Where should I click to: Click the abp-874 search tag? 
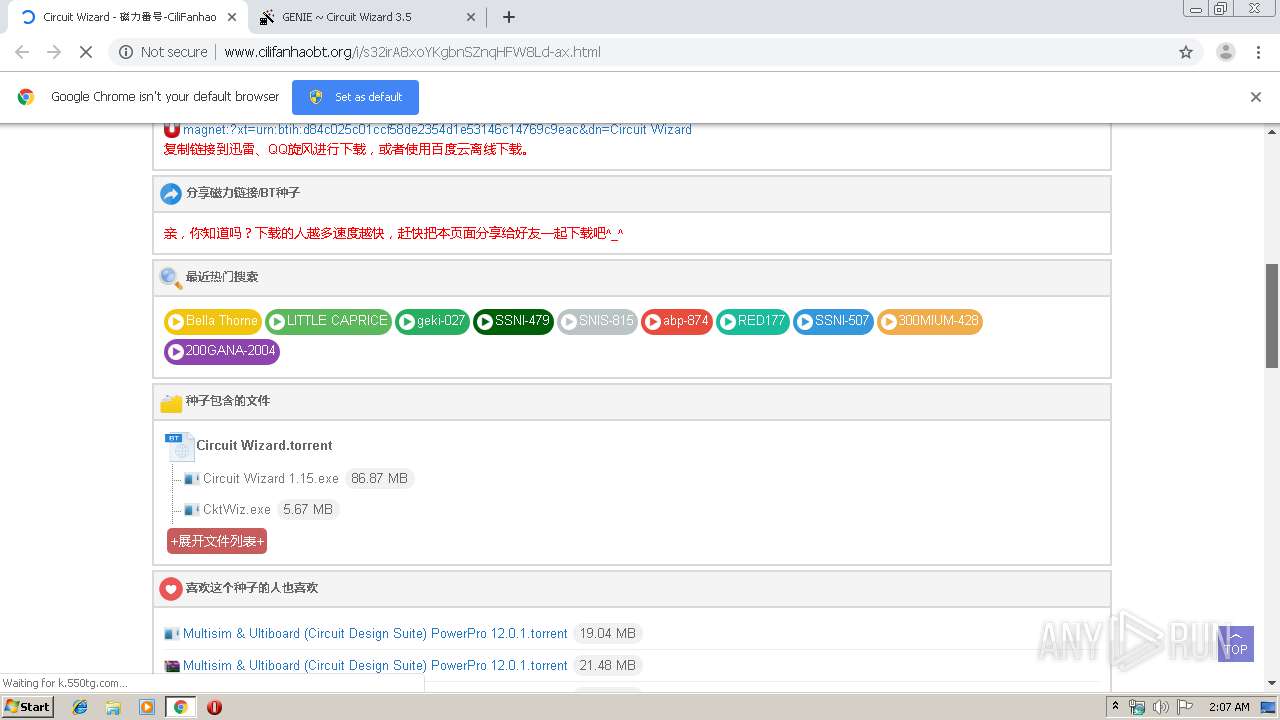point(677,321)
